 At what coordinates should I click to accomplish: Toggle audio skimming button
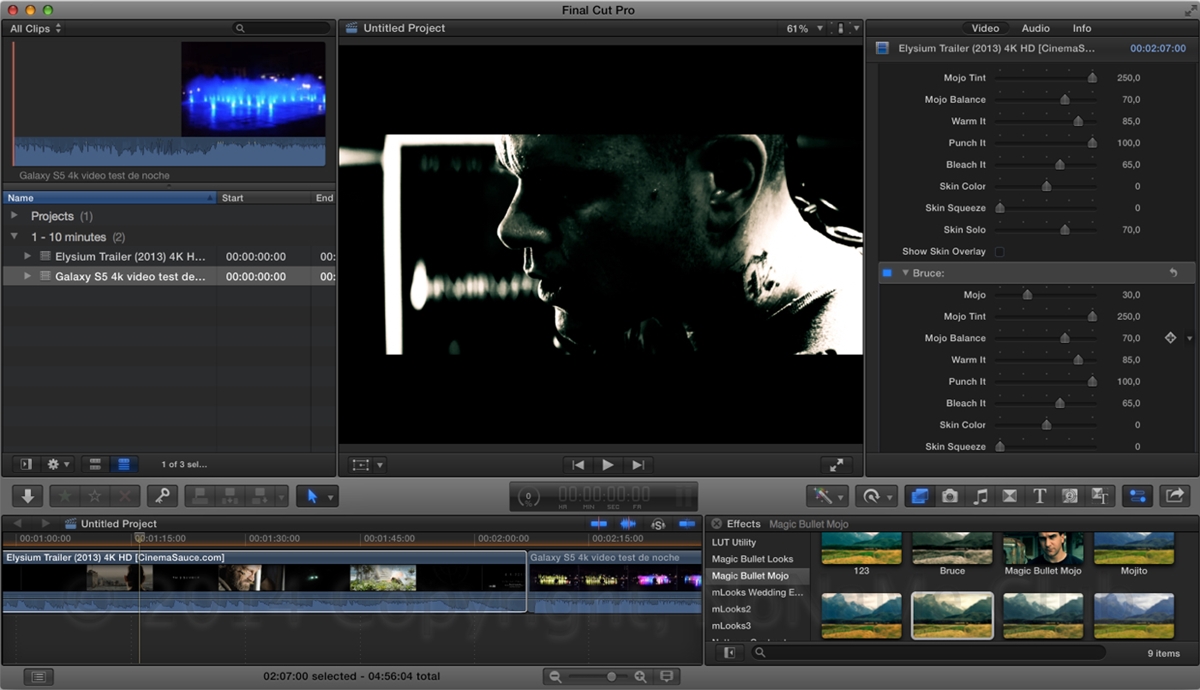pos(628,524)
